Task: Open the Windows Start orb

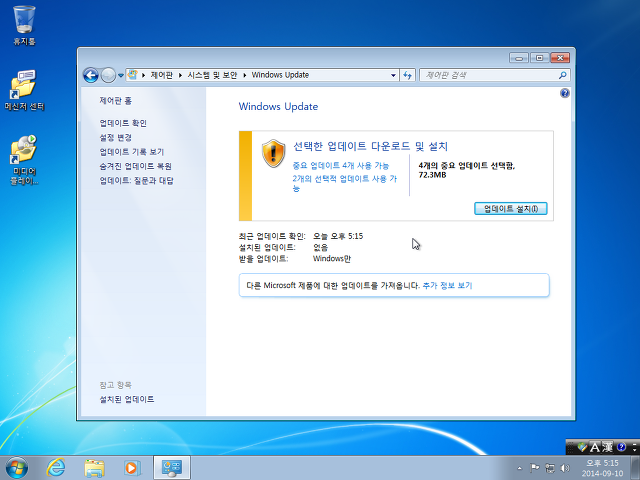Action: tap(17, 468)
